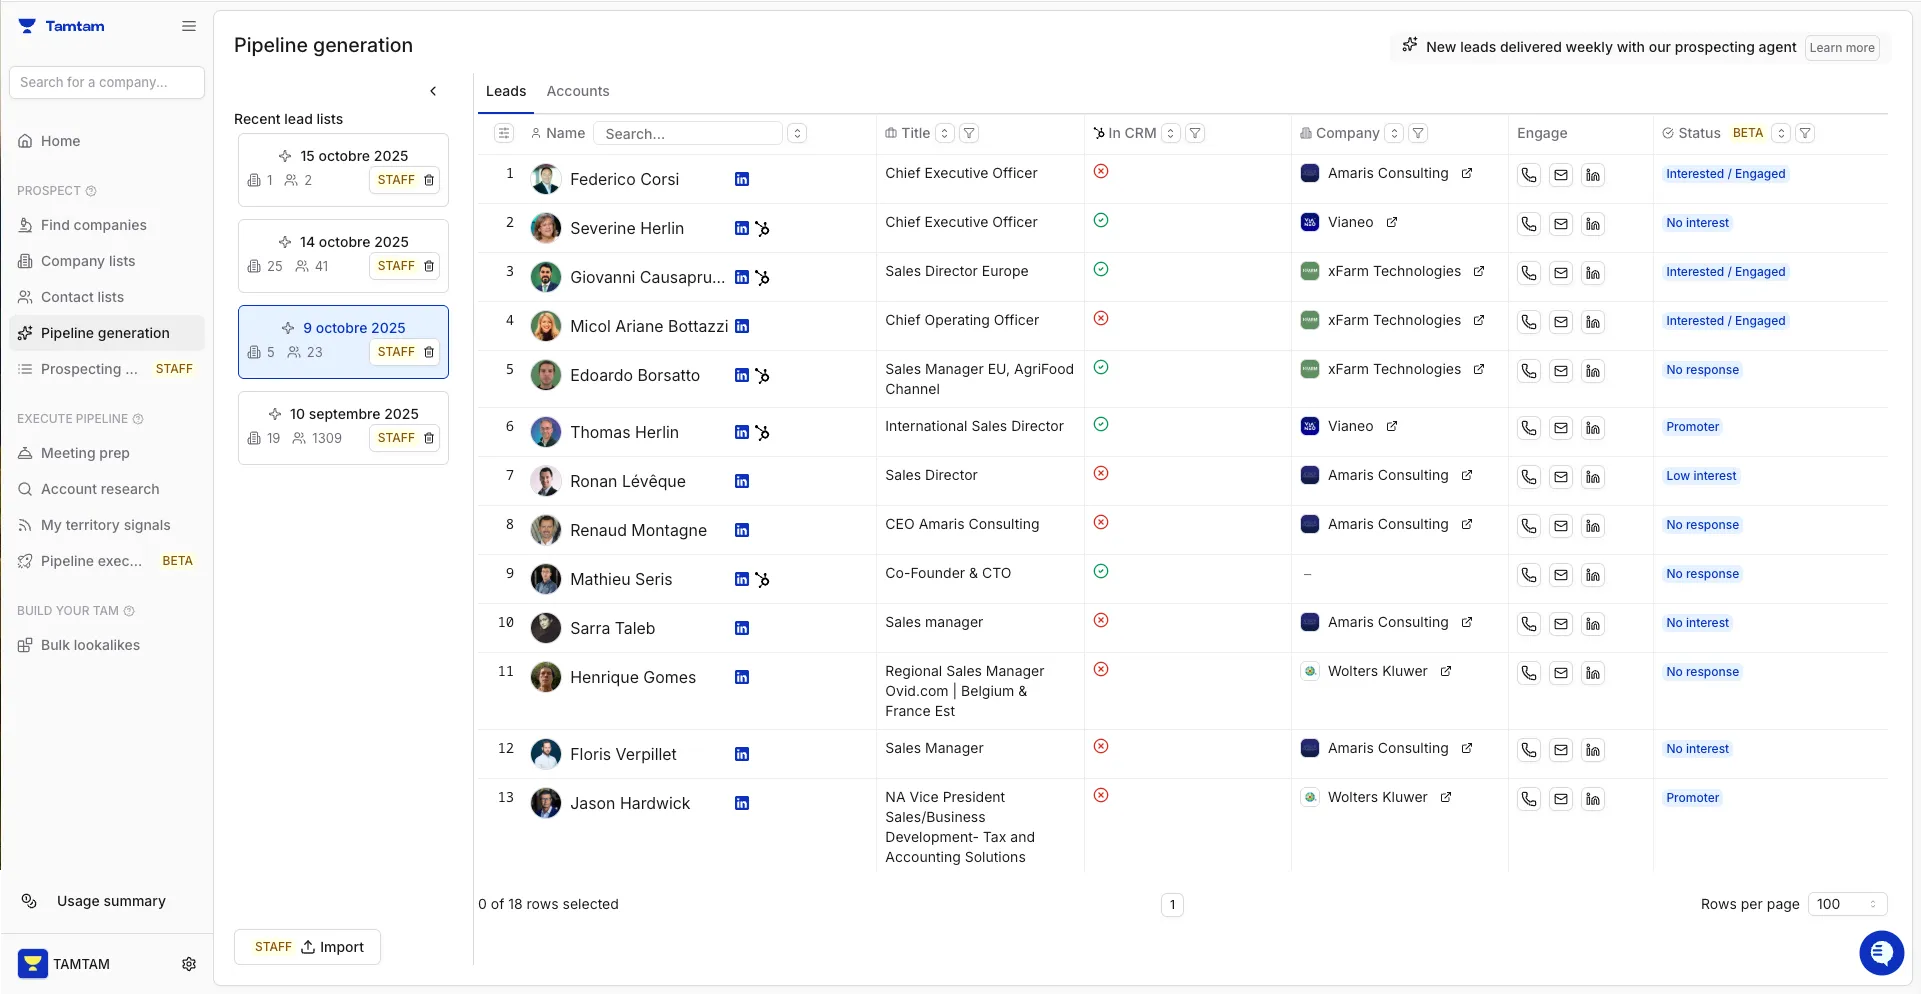Sort leads by Status column

coord(1781,133)
